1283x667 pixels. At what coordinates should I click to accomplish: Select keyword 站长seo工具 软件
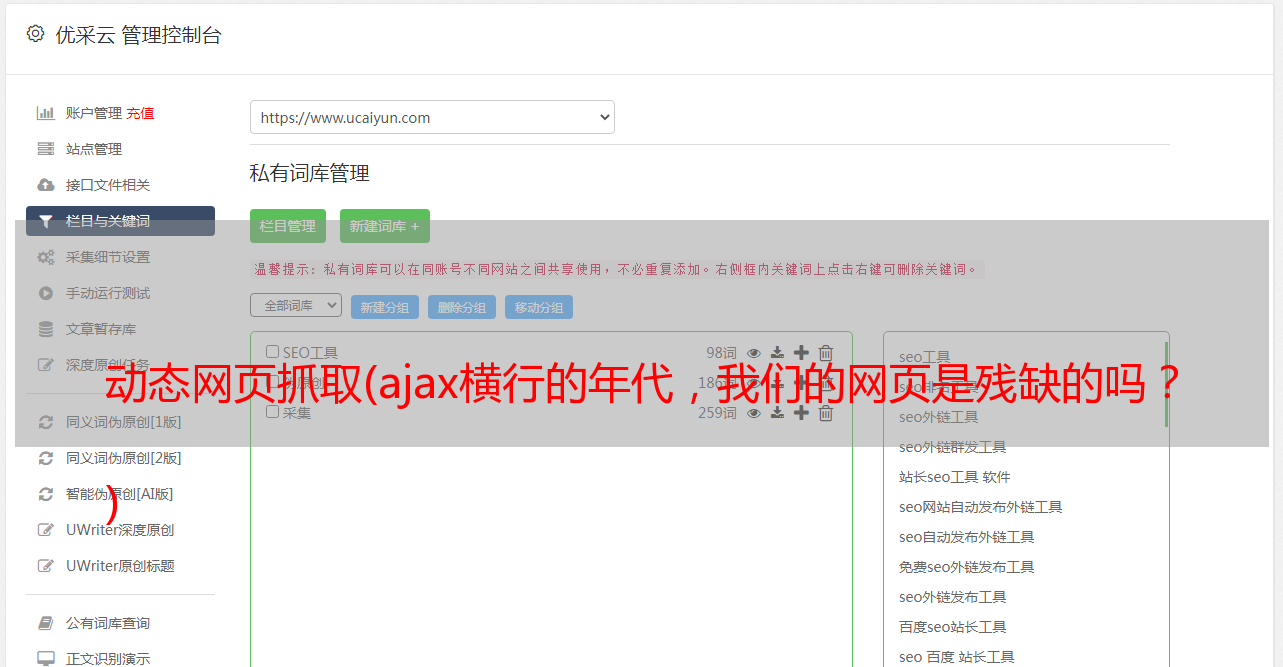point(955,477)
